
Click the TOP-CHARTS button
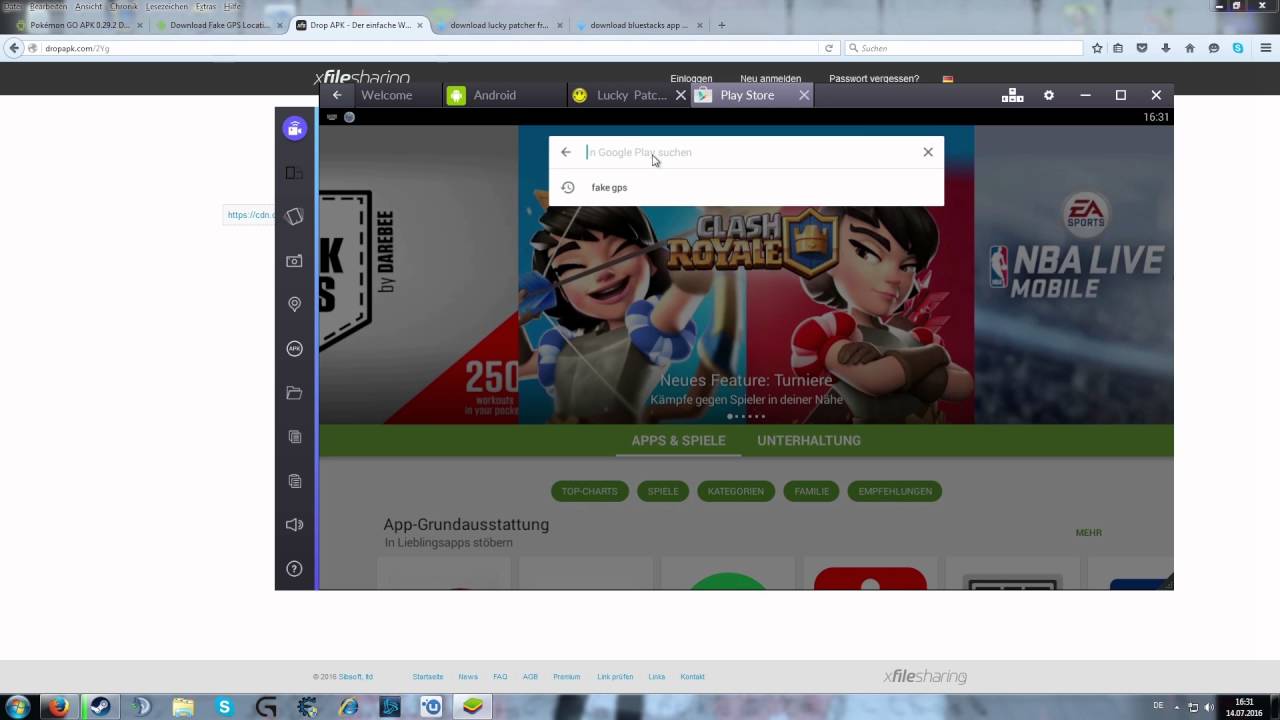tap(589, 491)
